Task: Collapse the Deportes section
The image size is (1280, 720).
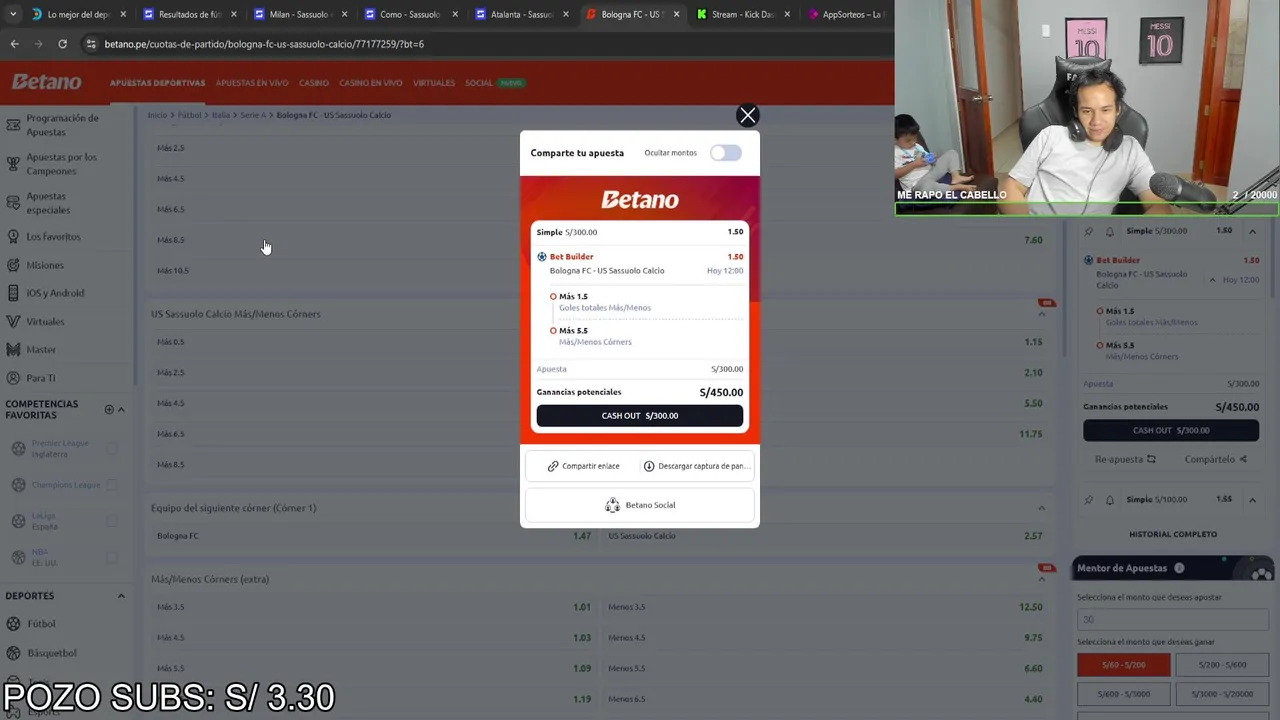Action: (121, 596)
